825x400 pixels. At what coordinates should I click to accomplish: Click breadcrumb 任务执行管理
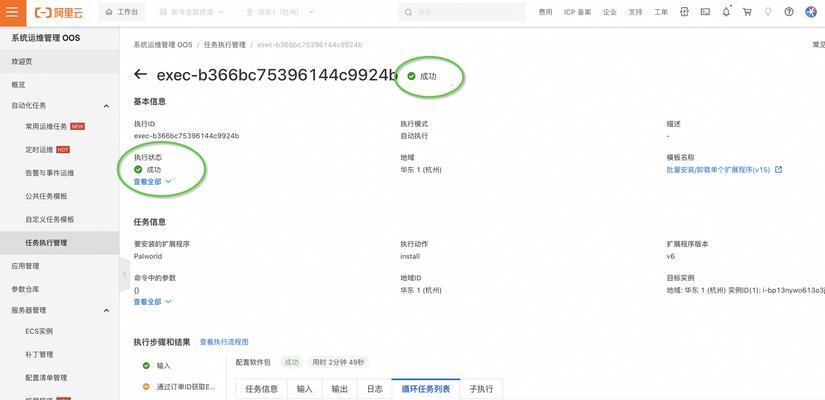pyautogui.click(x=225, y=45)
